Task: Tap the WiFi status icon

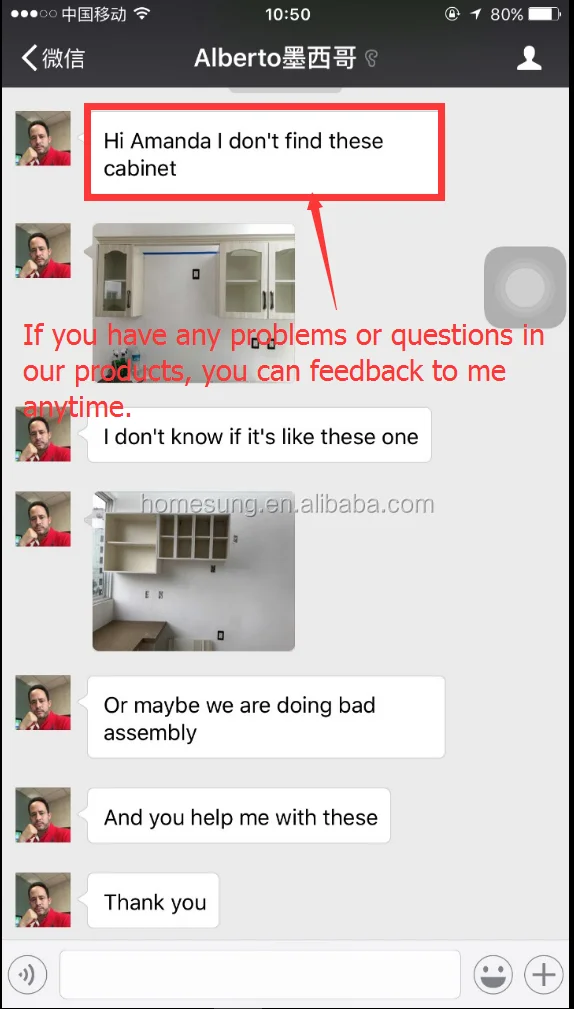Action: [x=143, y=14]
